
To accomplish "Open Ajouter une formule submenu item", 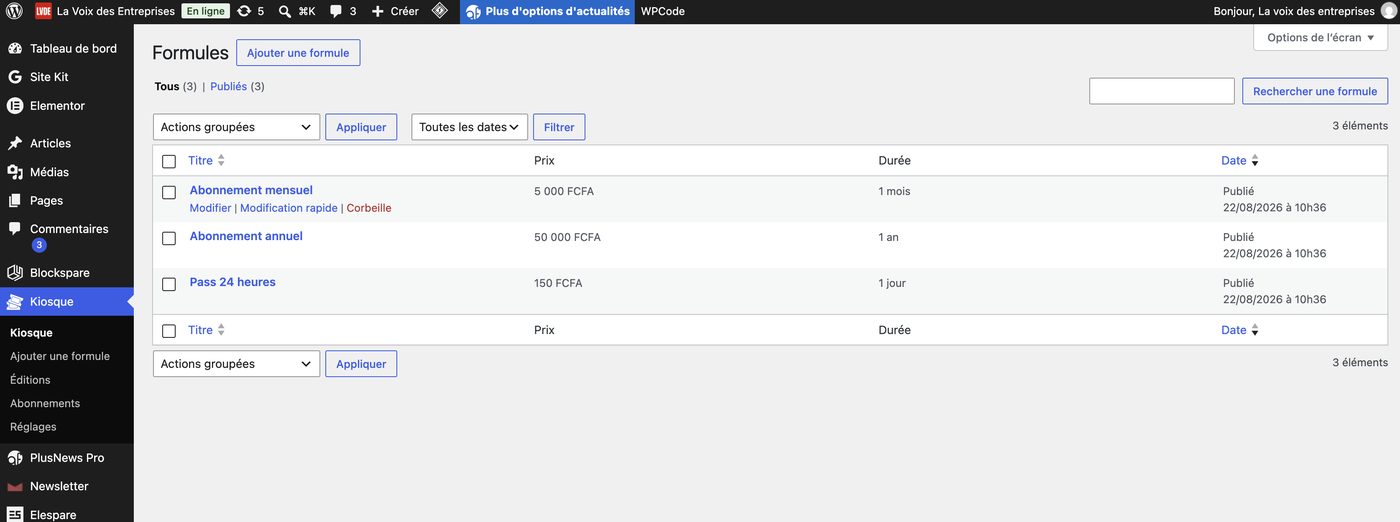I will point(60,356).
